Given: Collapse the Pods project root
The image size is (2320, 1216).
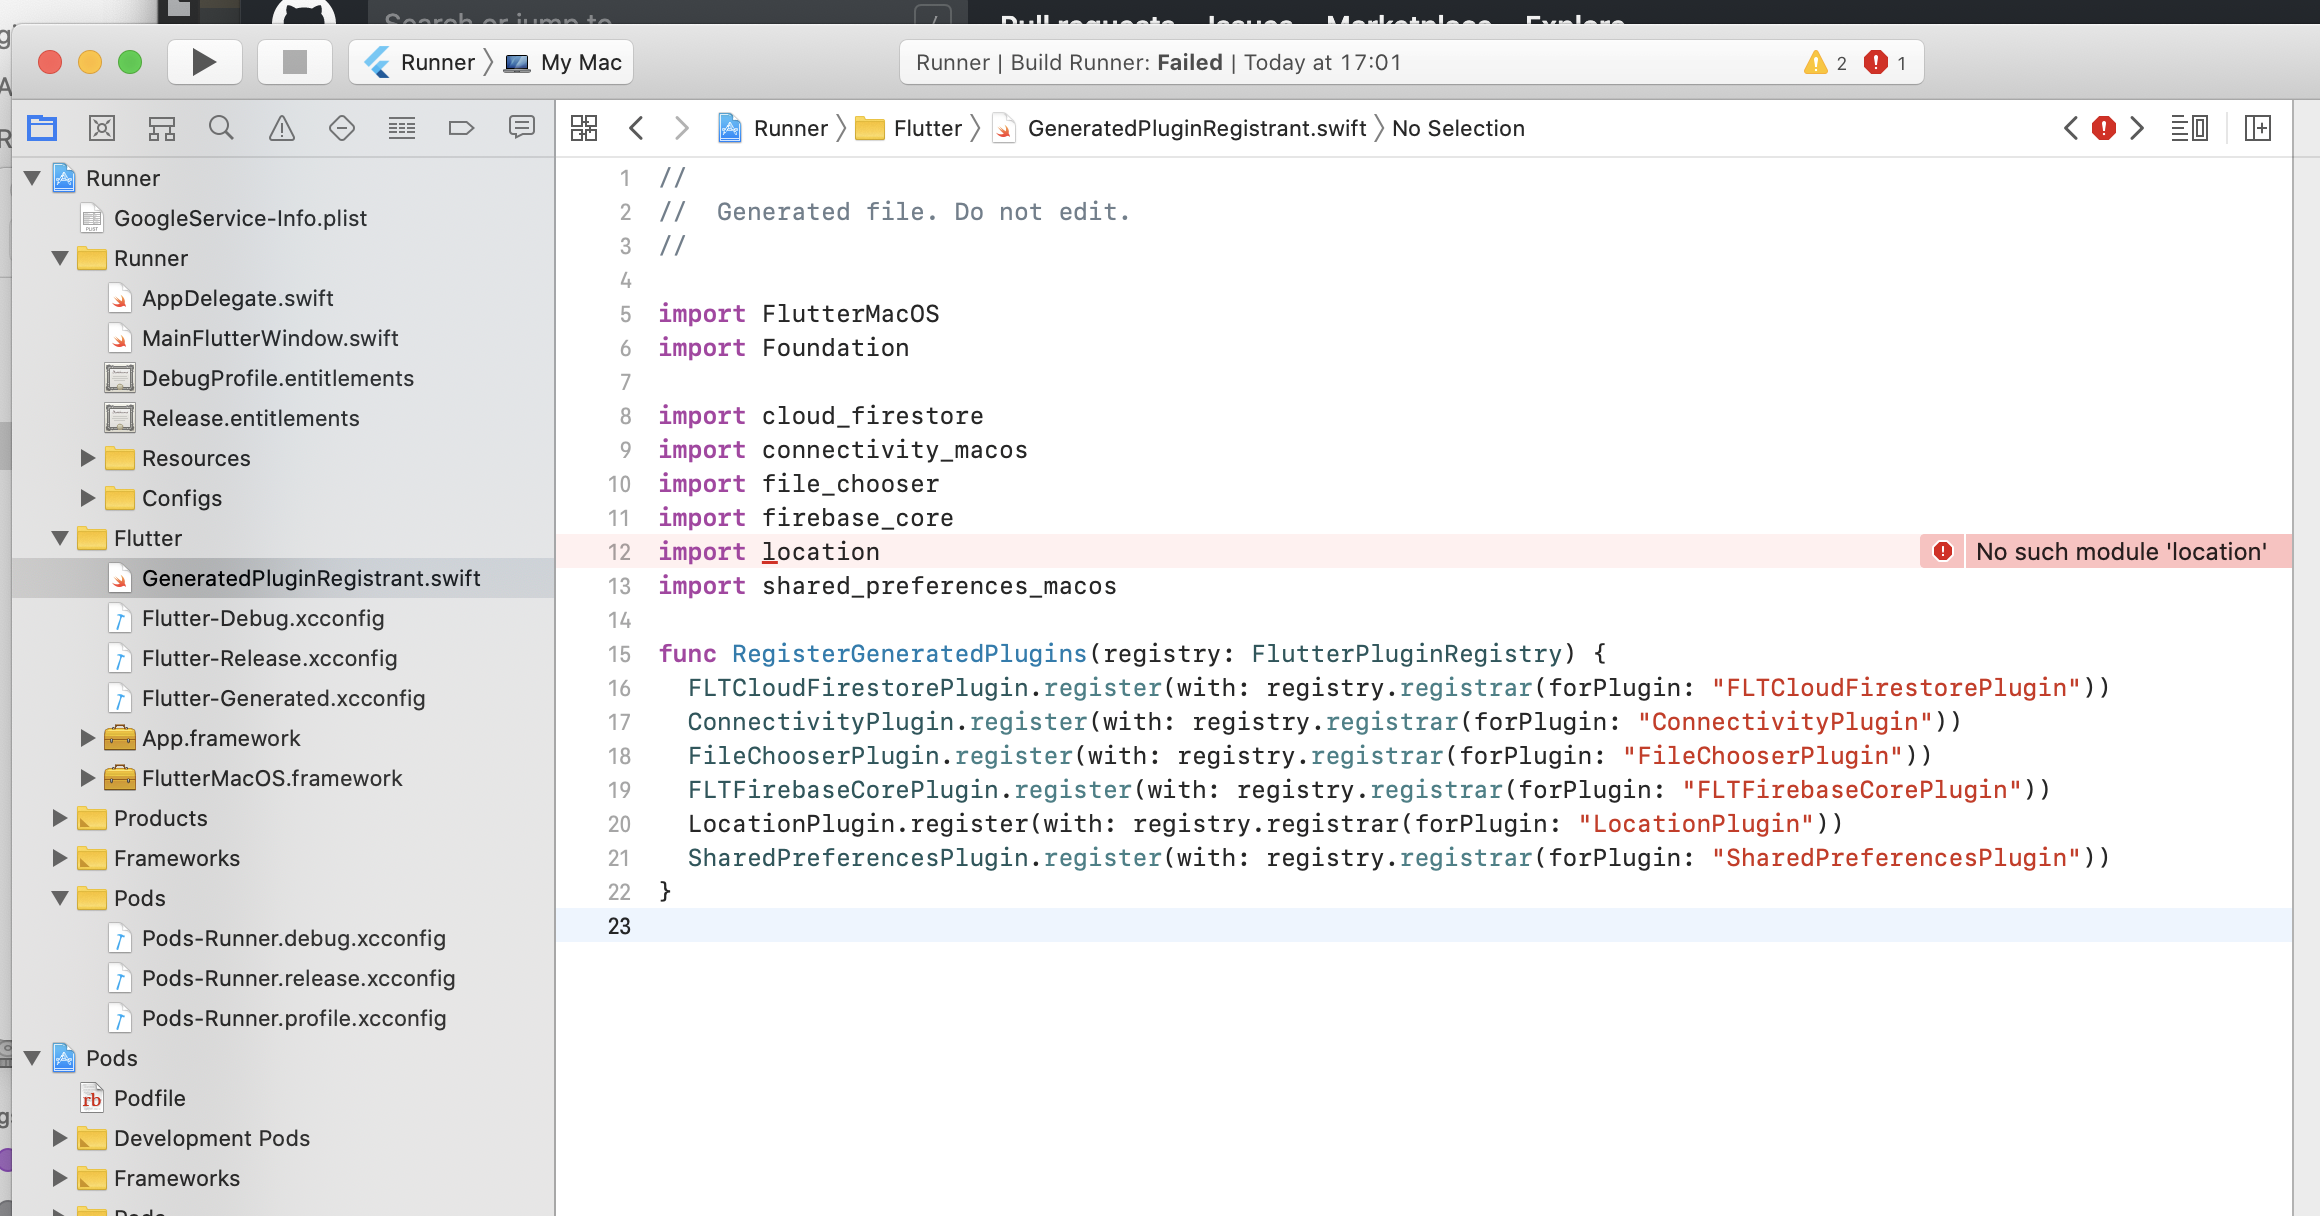Looking at the screenshot, I should [x=33, y=1058].
